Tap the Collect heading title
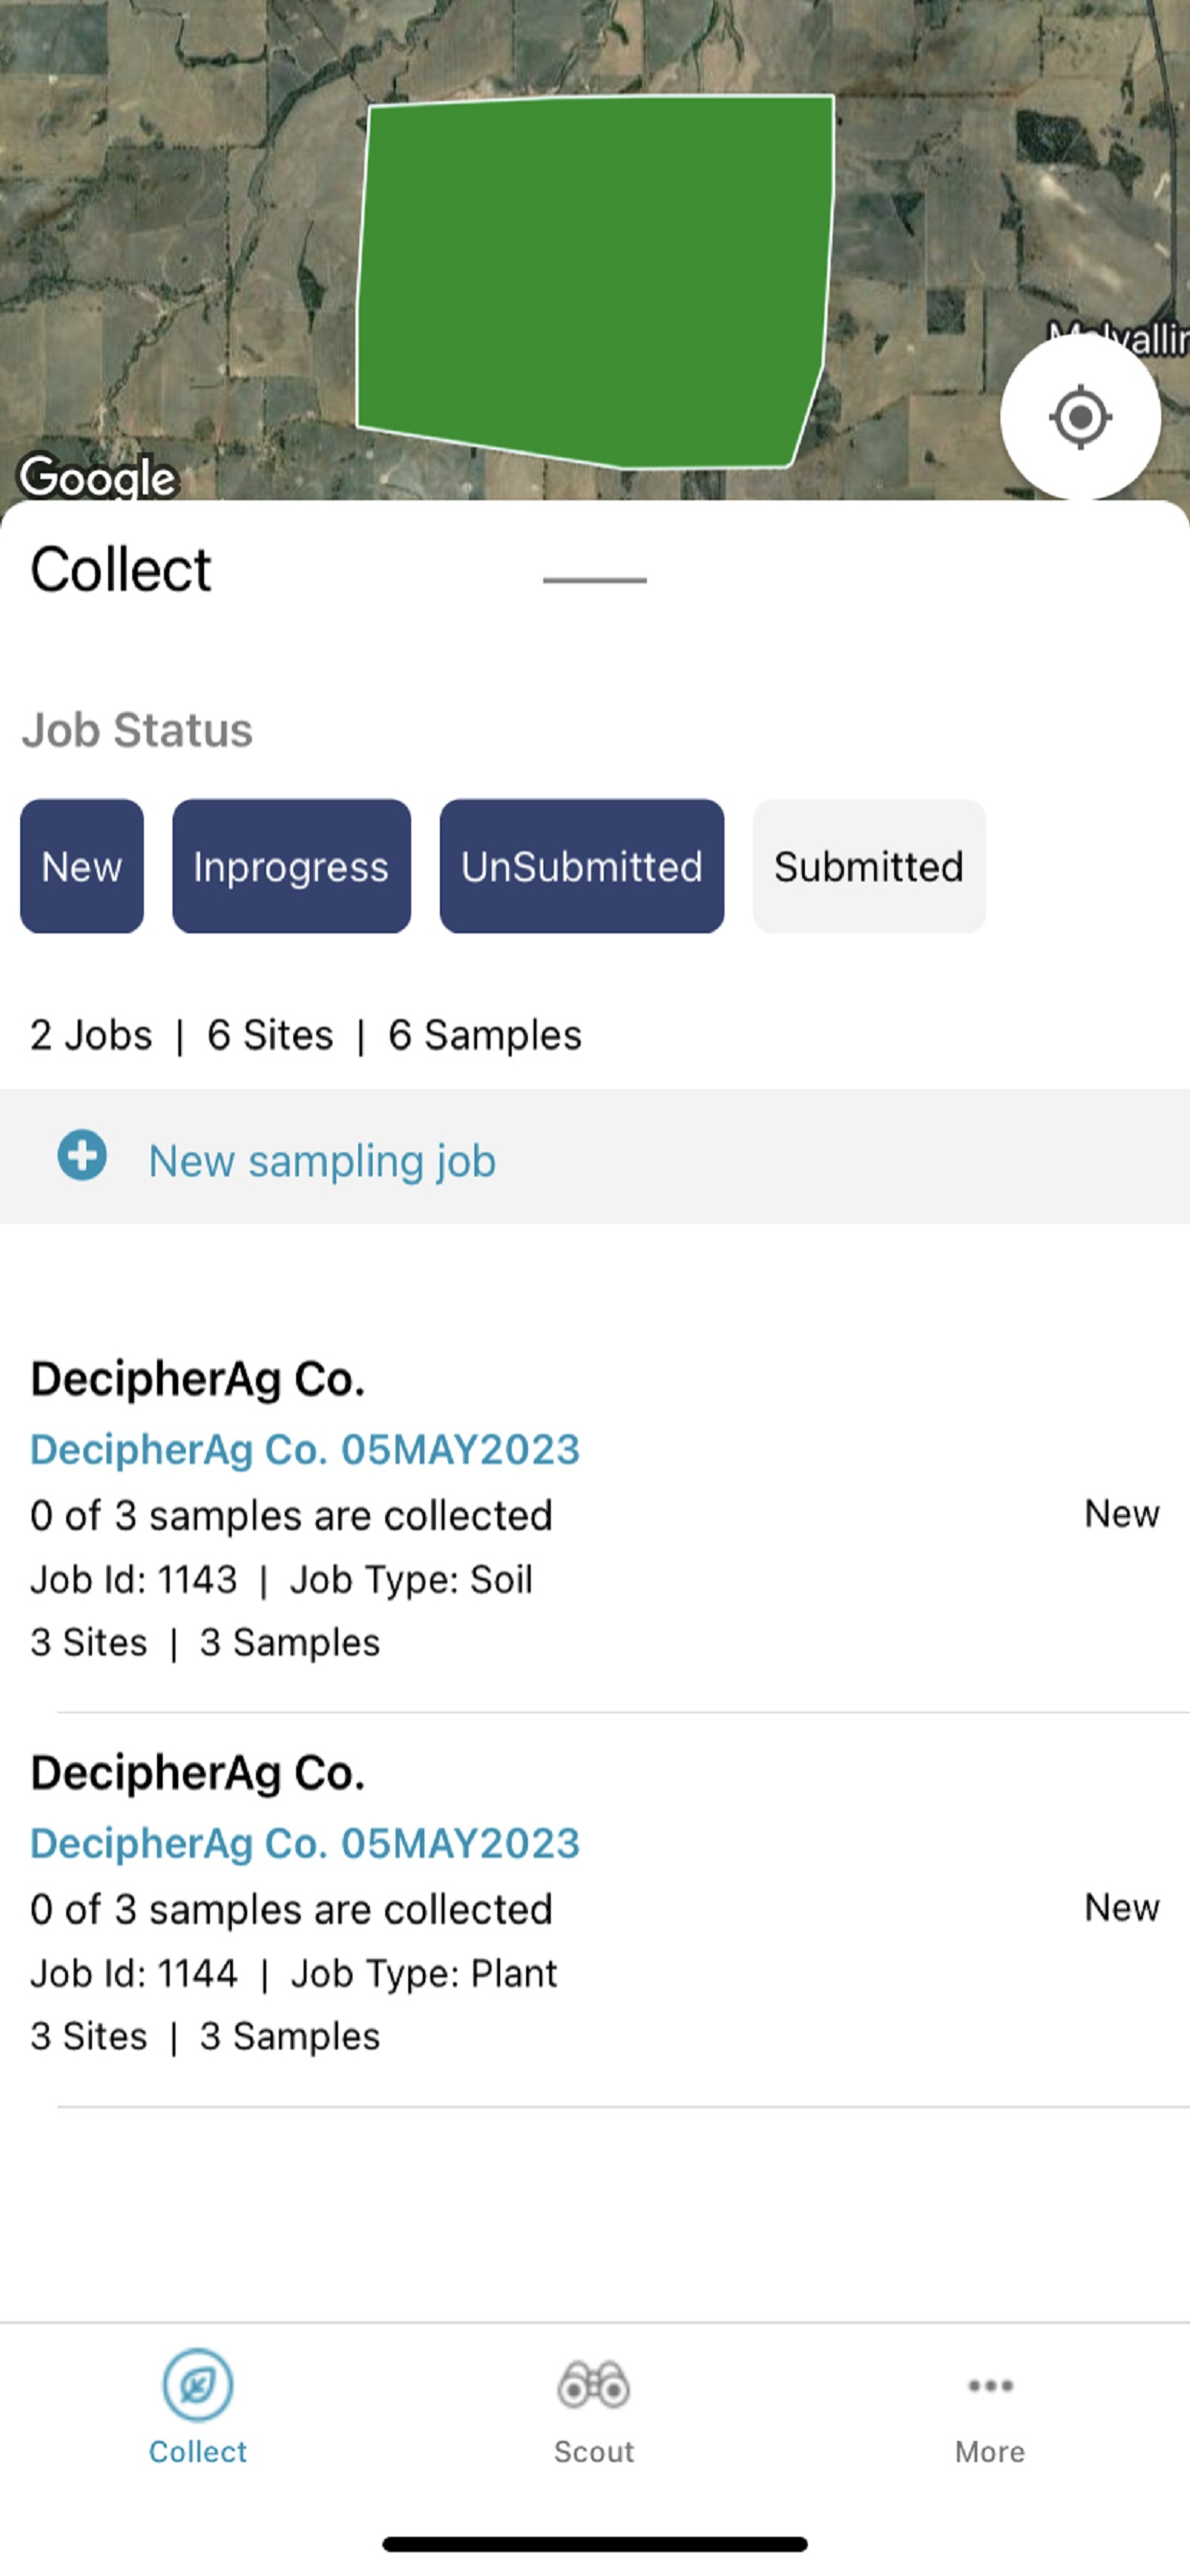Image resolution: width=1190 pixels, height=2576 pixels. tap(121, 570)
